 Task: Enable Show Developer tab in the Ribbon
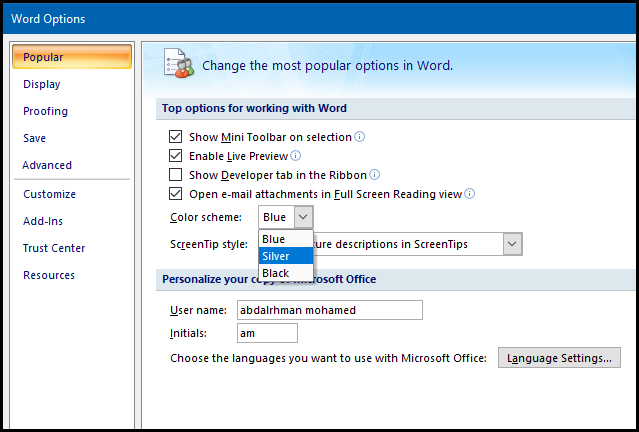pos(175,175)
